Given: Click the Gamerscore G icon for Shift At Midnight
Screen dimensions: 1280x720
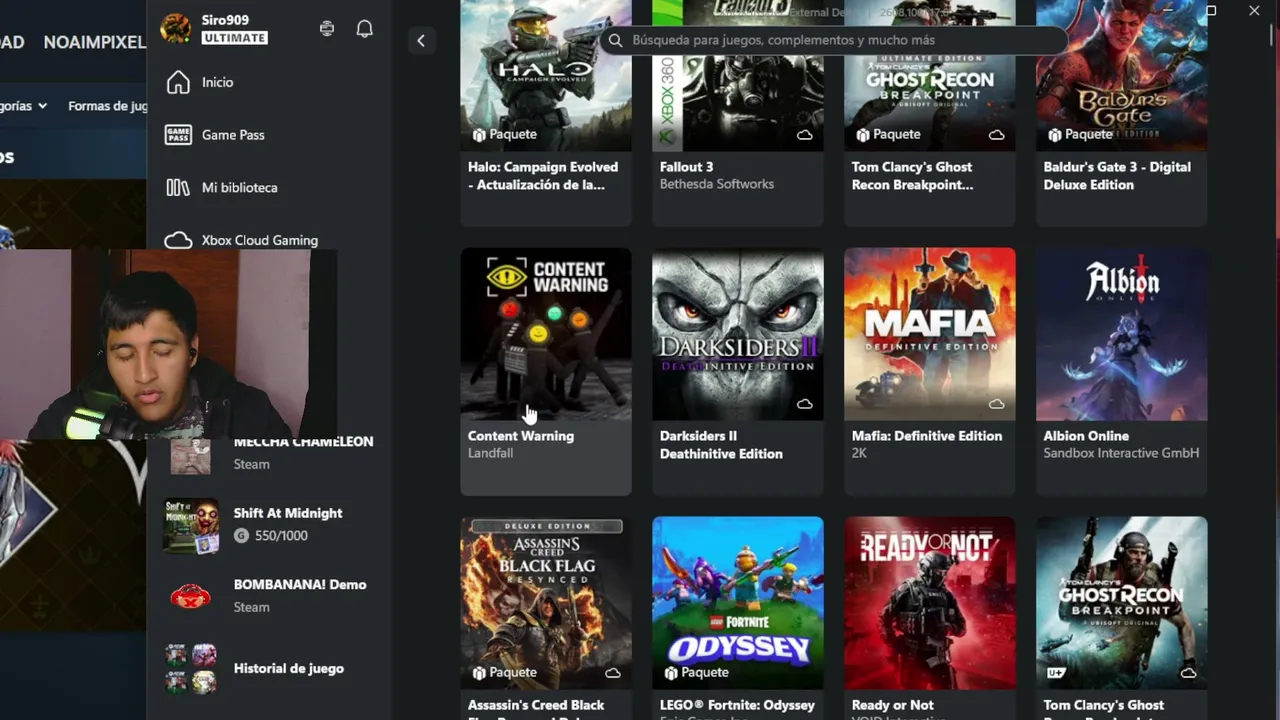Looking at the screenshot, I should click(241, 536).
